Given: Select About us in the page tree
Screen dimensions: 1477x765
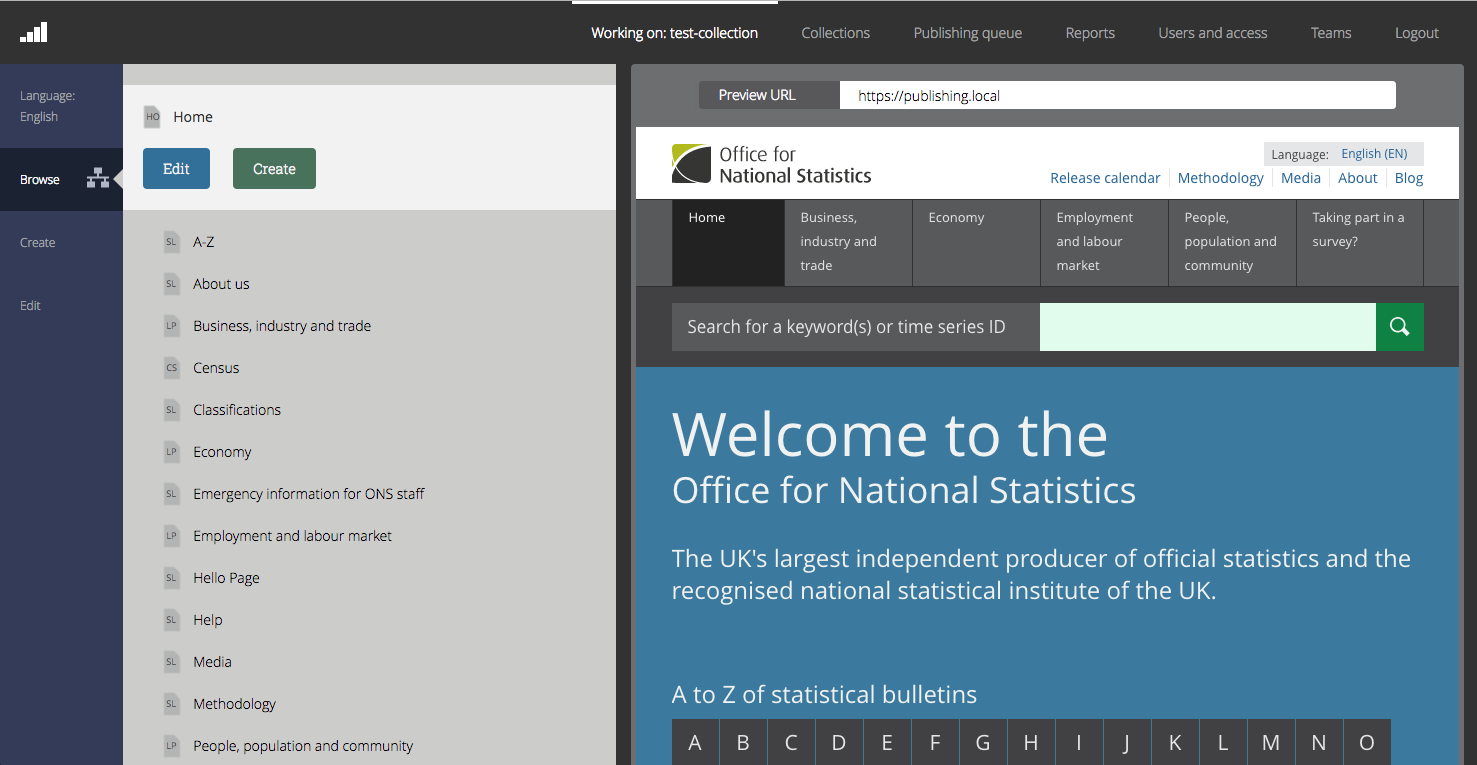Looking at the screenshot, I should [x=221, y=284].
